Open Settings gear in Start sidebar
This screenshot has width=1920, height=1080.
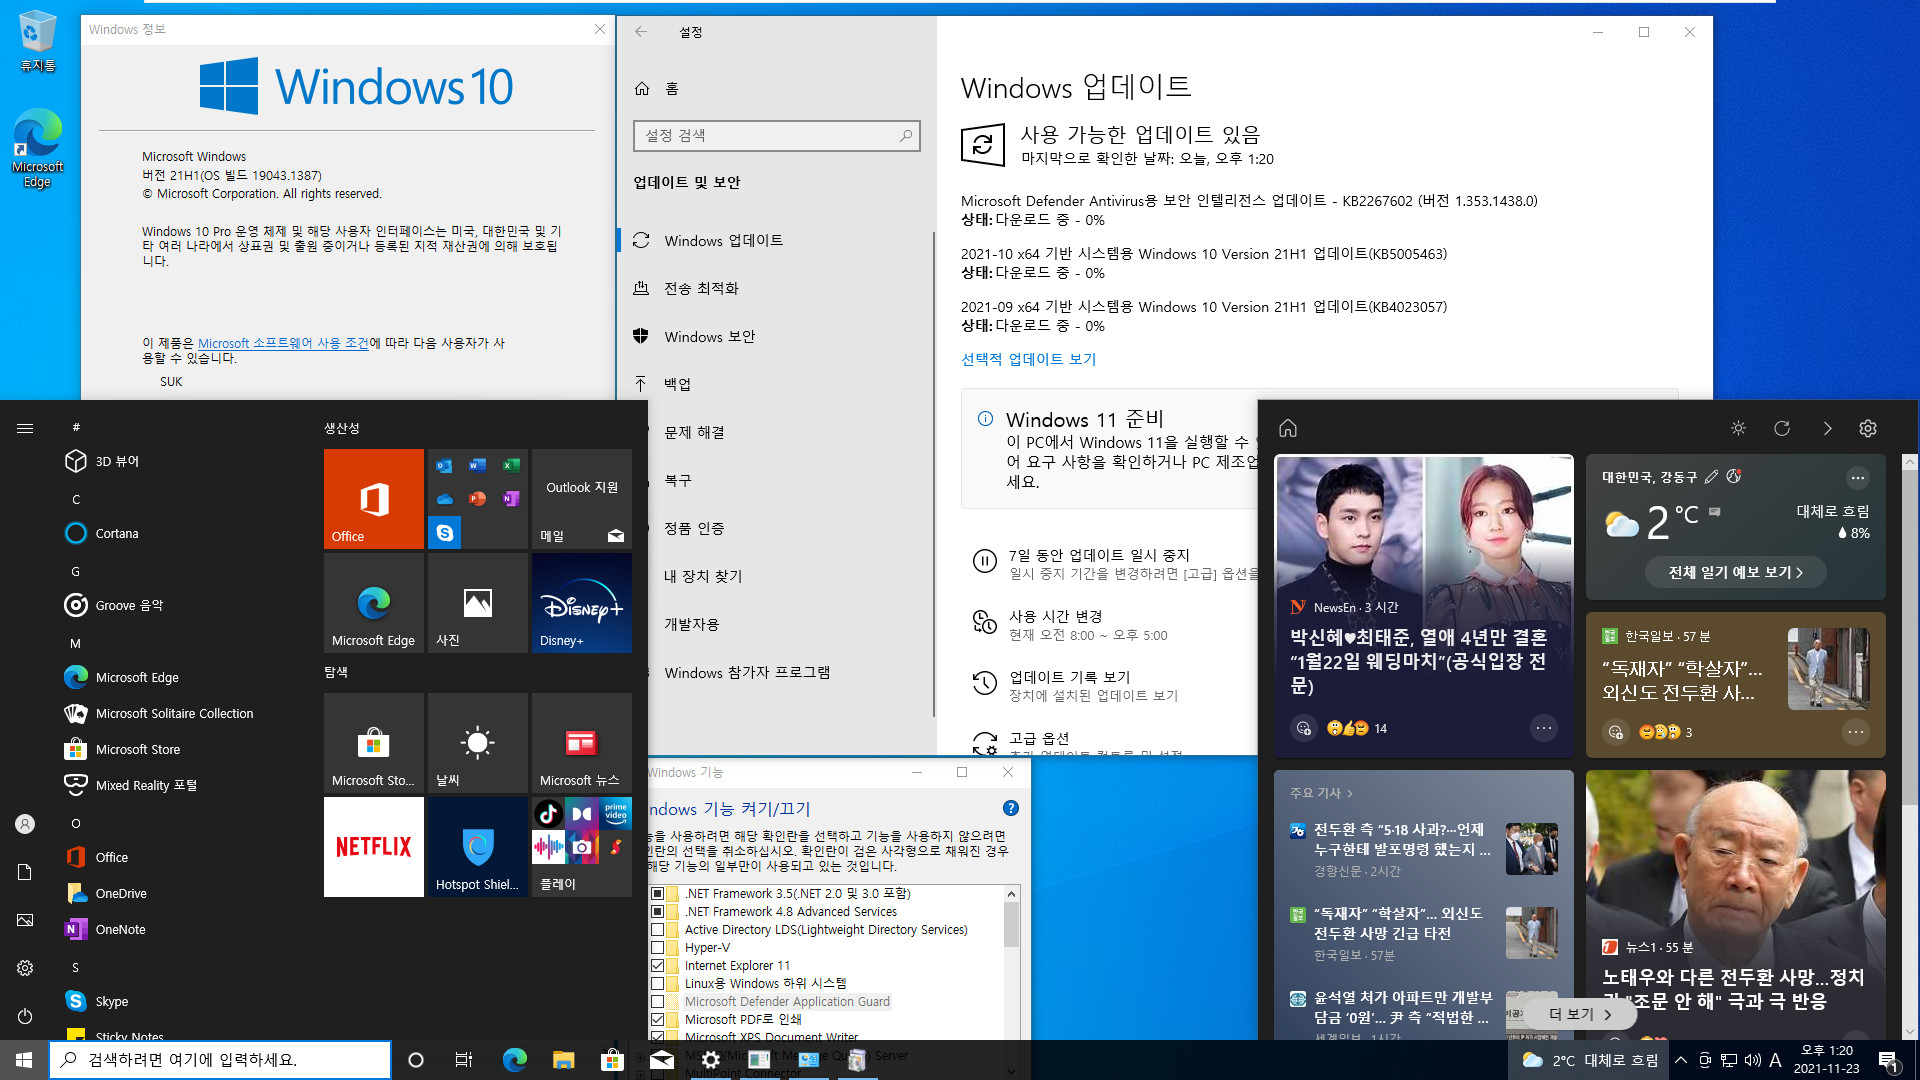(x=25, y=968)
